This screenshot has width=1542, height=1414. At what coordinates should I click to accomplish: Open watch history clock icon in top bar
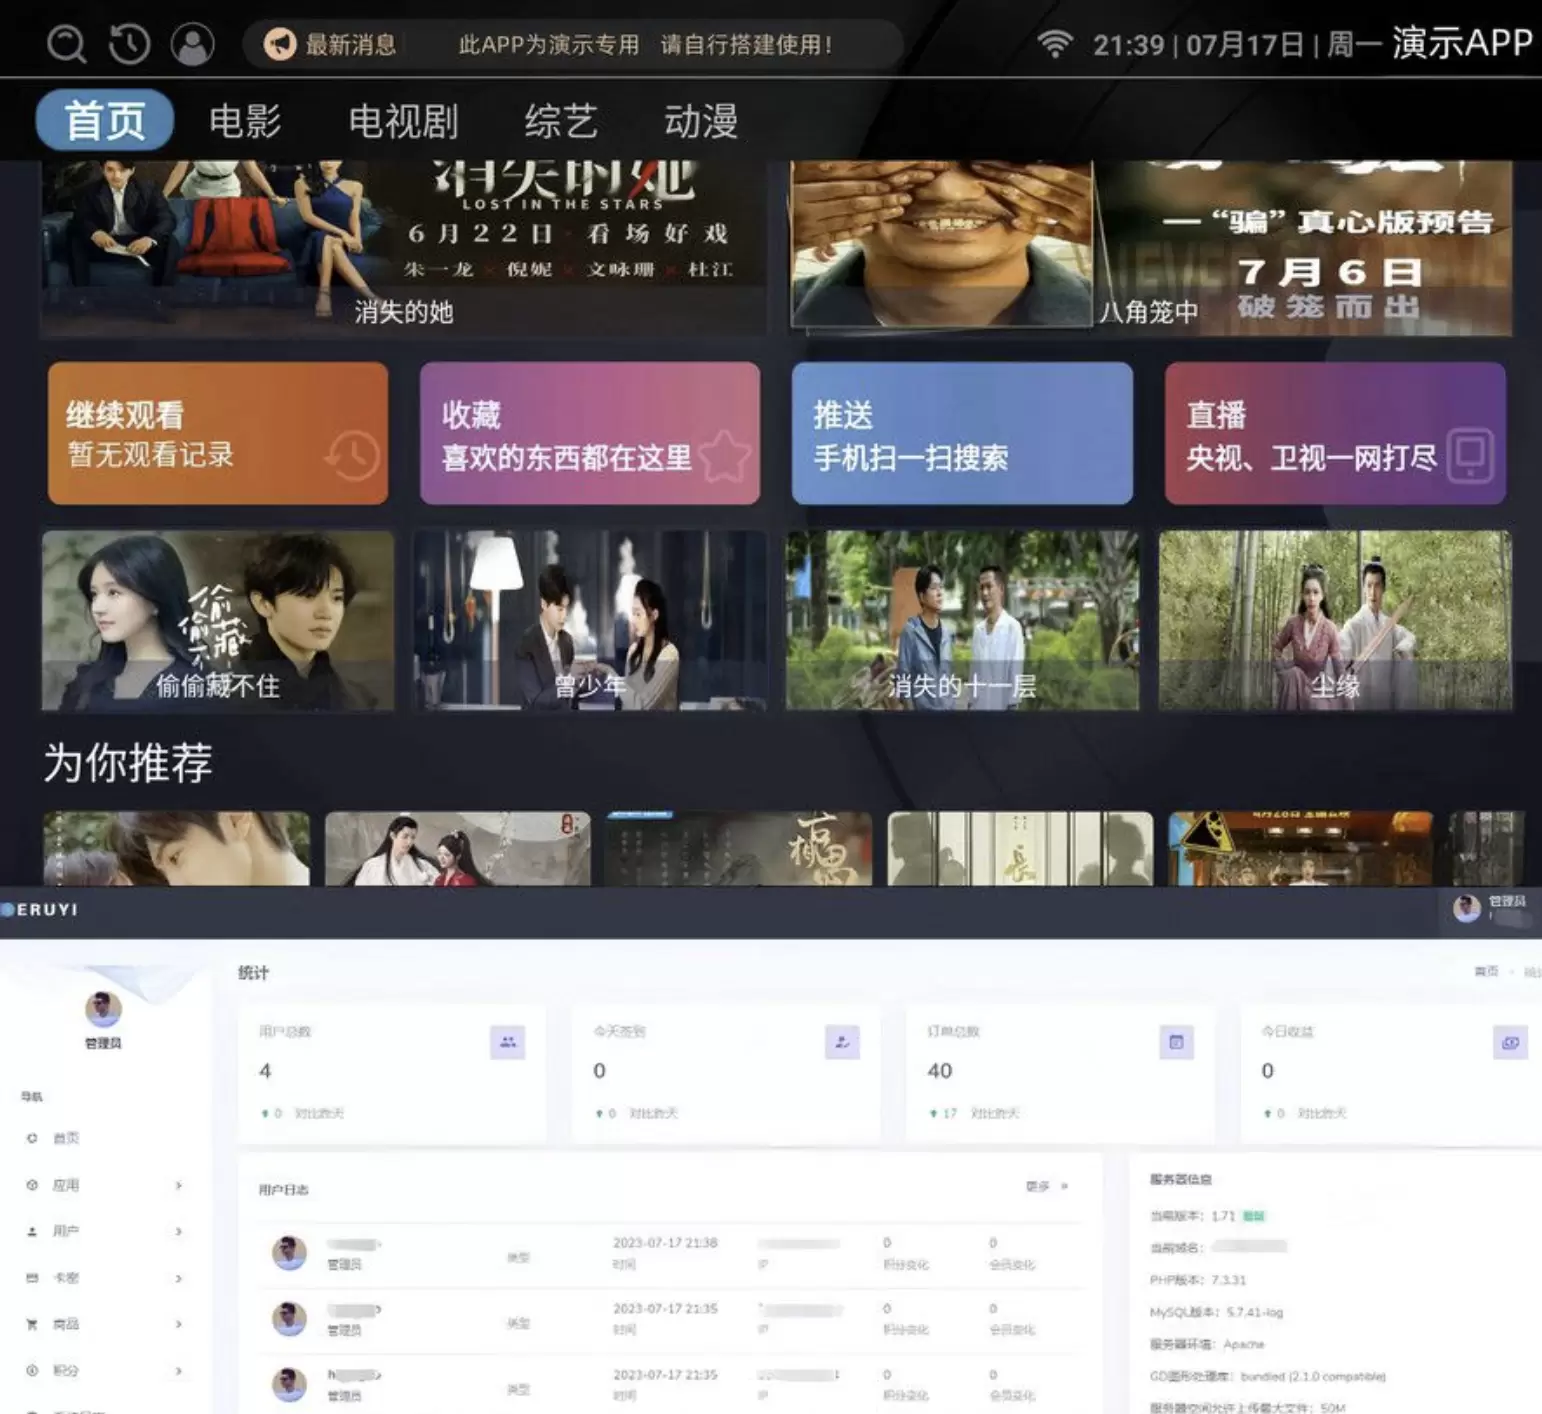130,44
